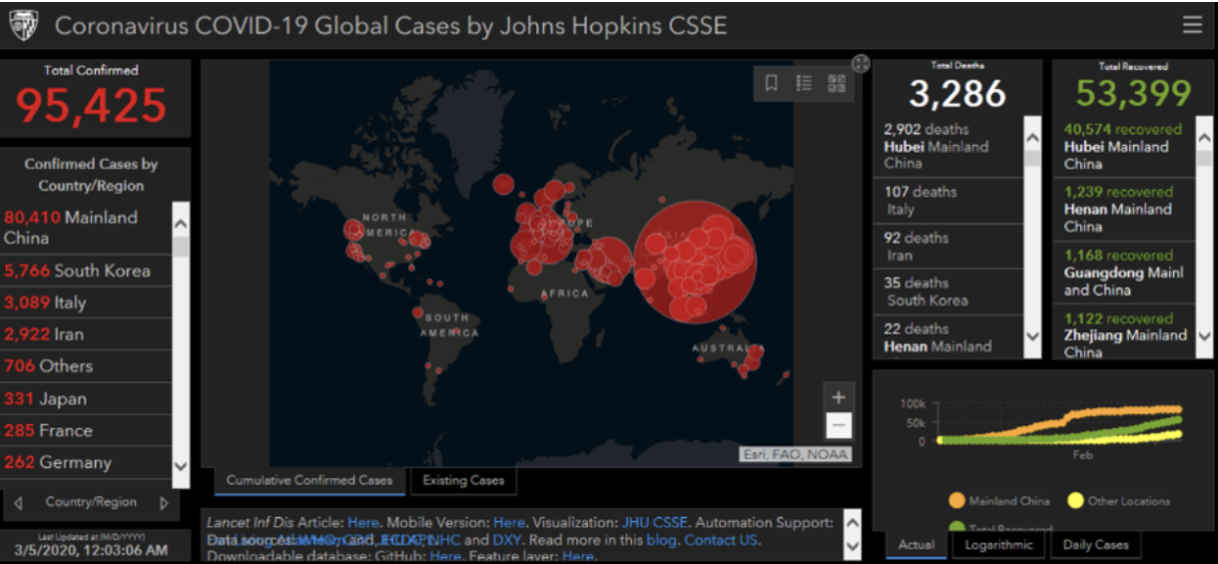Click the Johns Hopkins shield logo
The width and height of the screenshot is (1218, 564).
pyautogui.click(x=24, y=25)
